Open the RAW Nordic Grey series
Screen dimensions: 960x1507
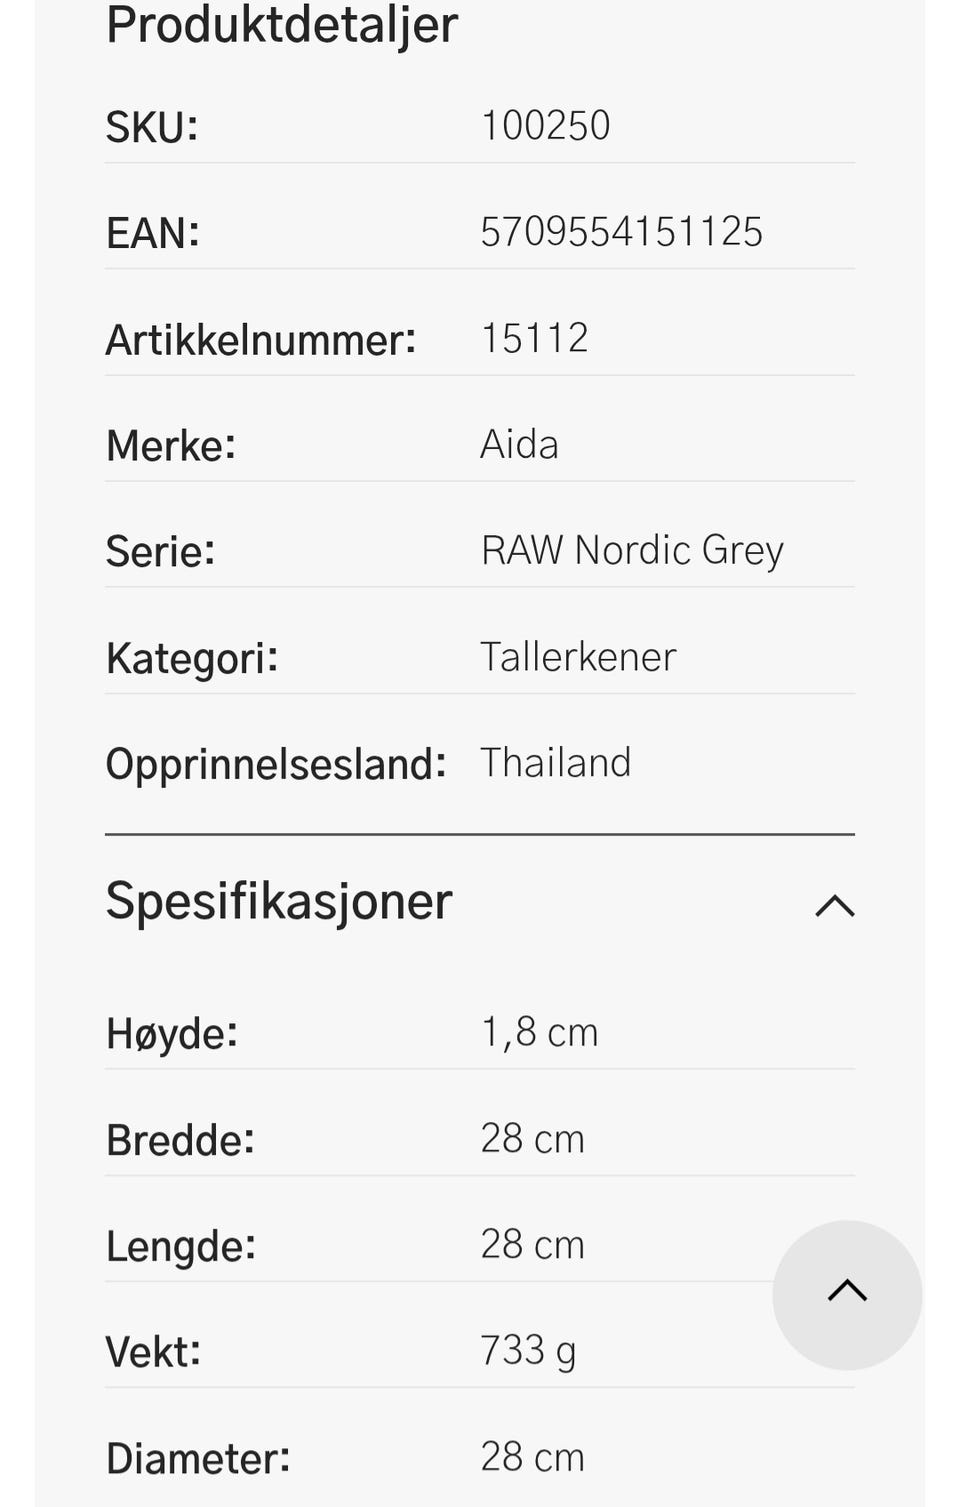[632, 551]
